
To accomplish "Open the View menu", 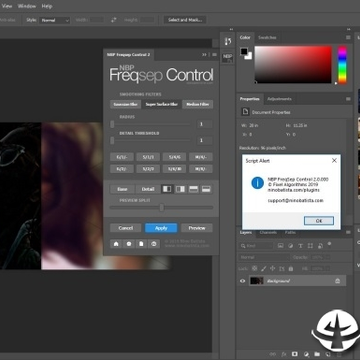I will pyautogui.click(x=7, y=6).
